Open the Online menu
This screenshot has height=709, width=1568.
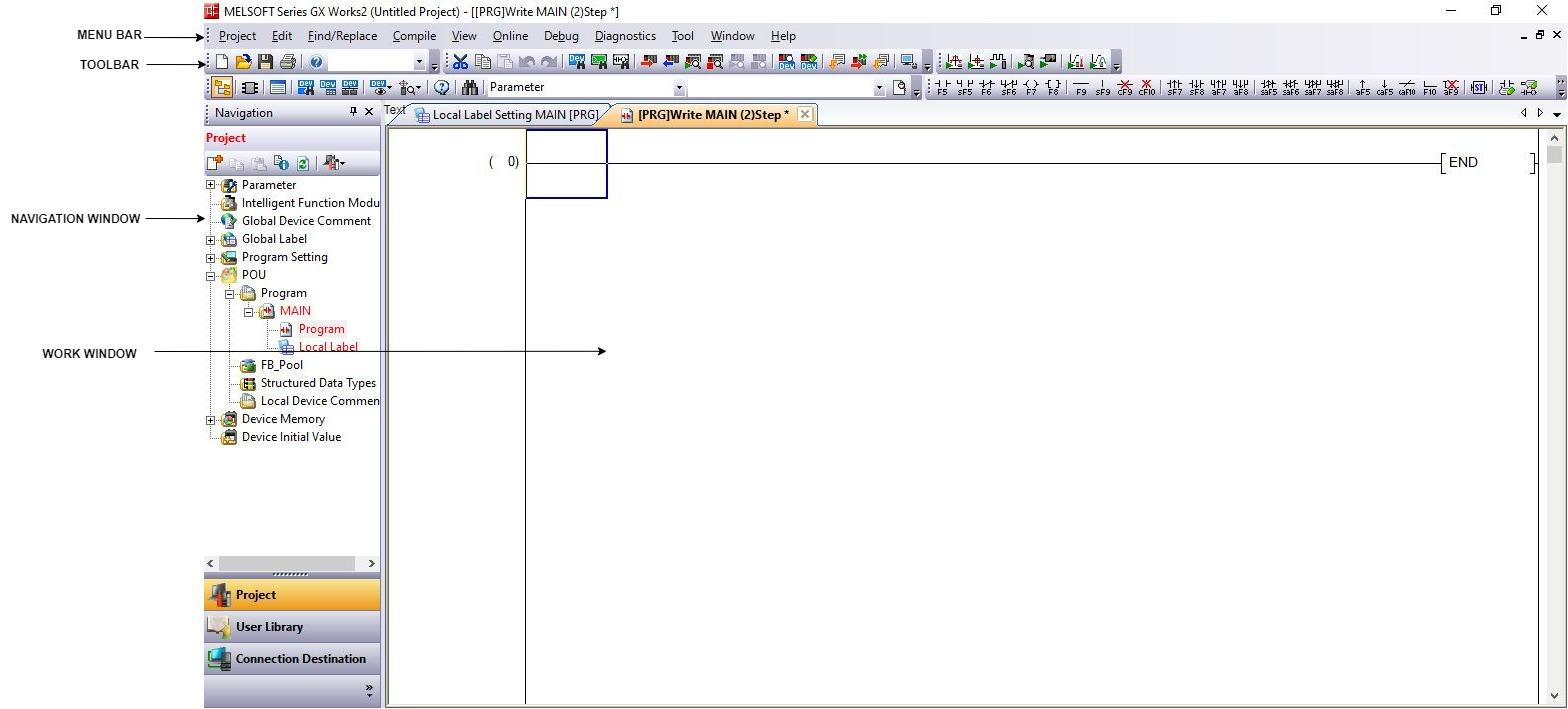pos(510,36)
